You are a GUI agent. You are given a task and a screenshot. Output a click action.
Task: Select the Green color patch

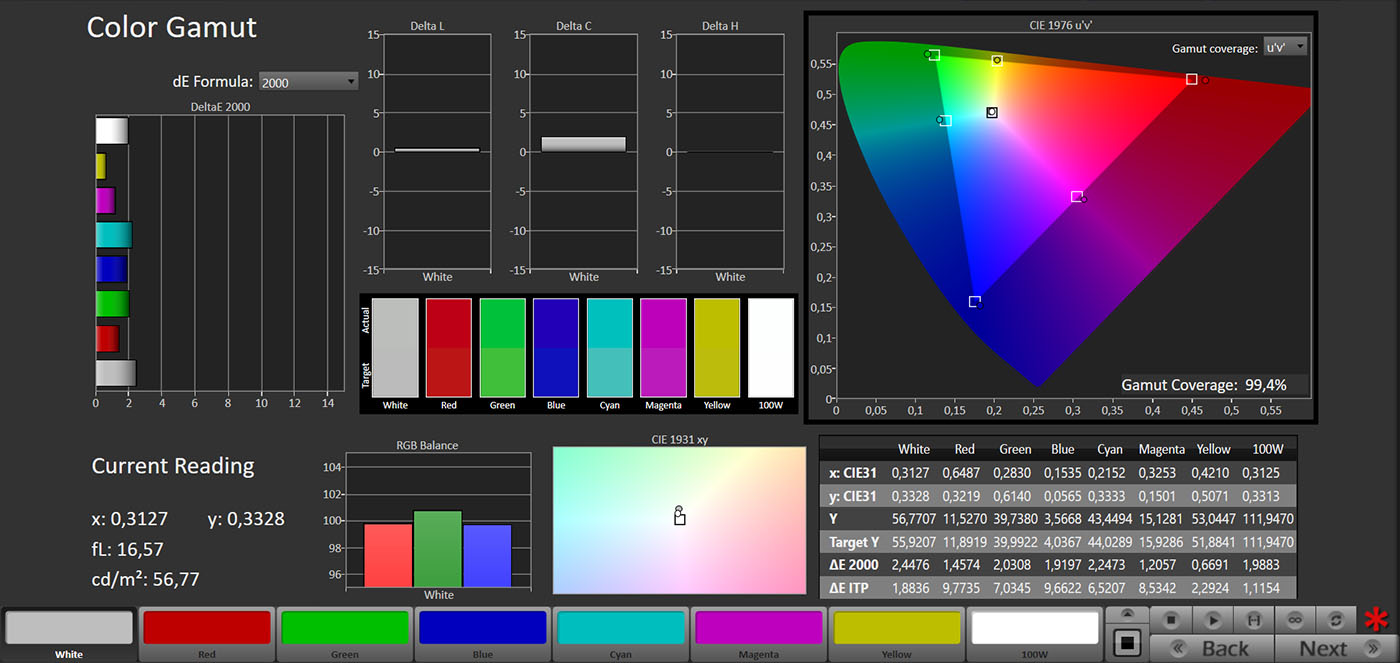345,628
